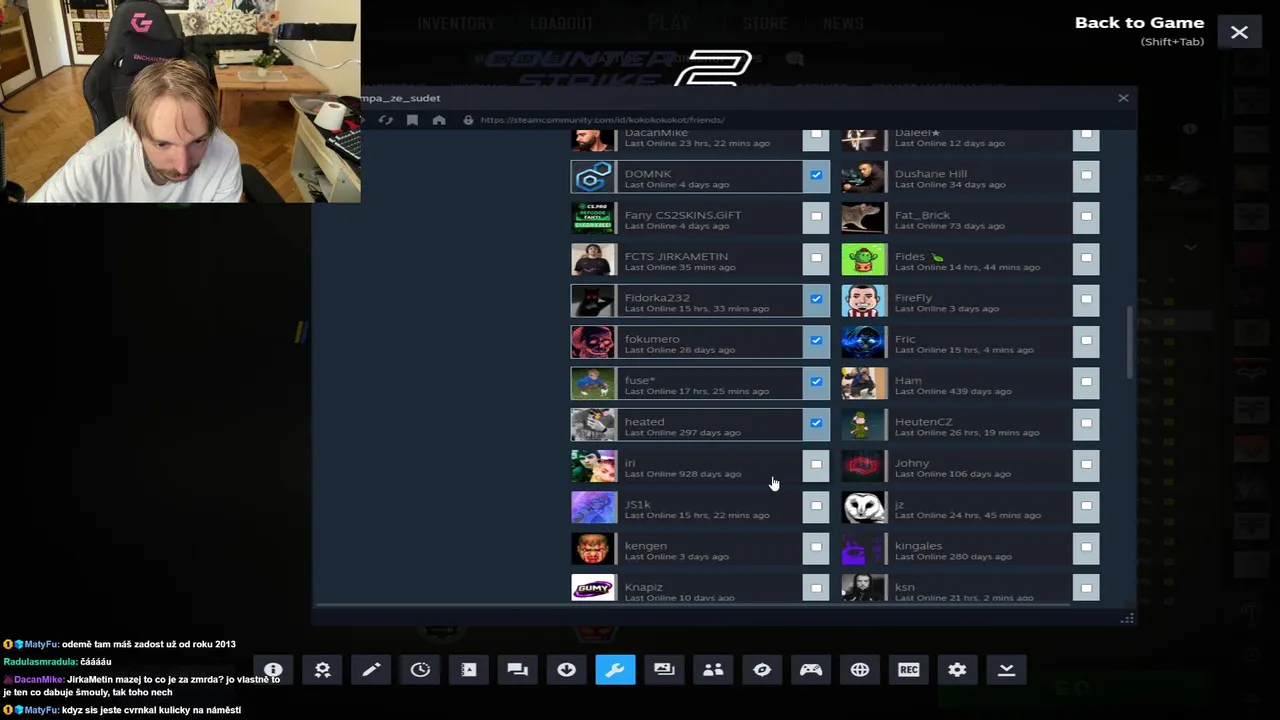Select the ksn friend name
Screen dimensions: 1280x720
[x=904, y=587]
